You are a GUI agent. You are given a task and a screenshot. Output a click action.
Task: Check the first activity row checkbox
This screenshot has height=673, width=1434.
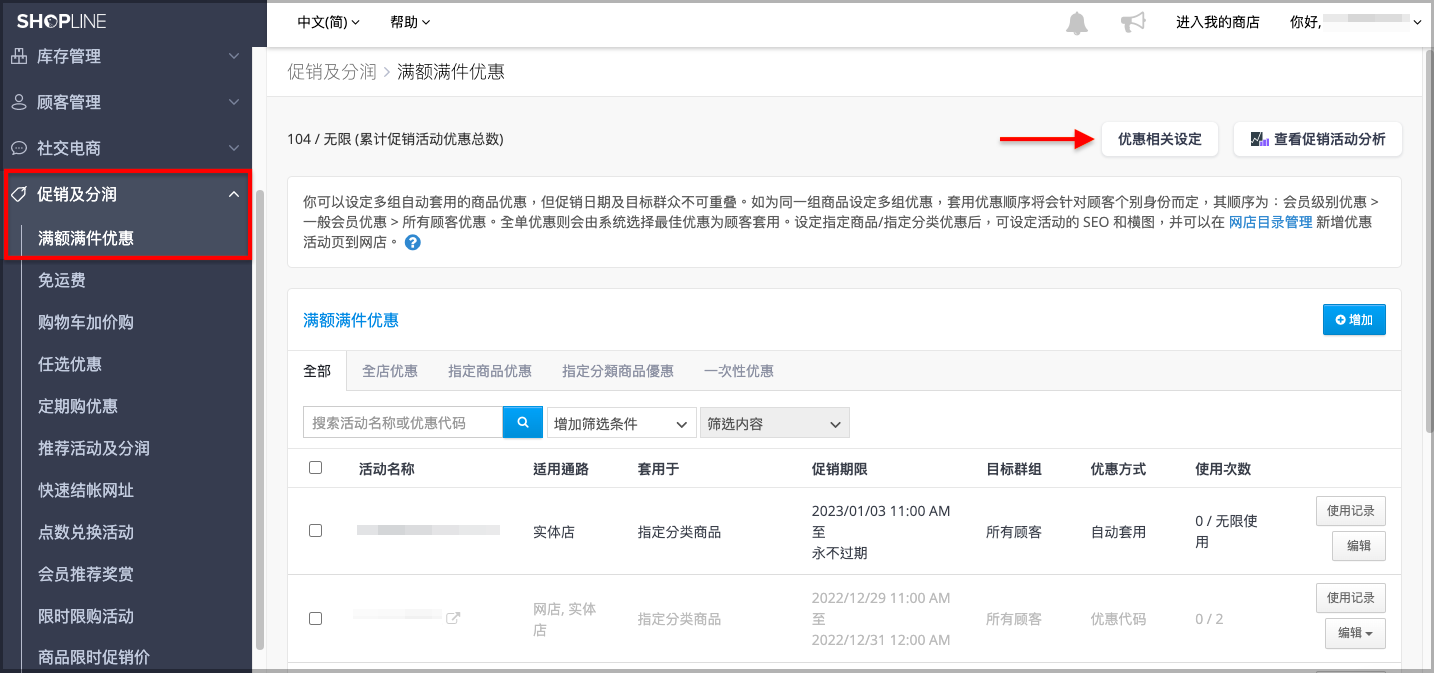[x=316, y=531]
